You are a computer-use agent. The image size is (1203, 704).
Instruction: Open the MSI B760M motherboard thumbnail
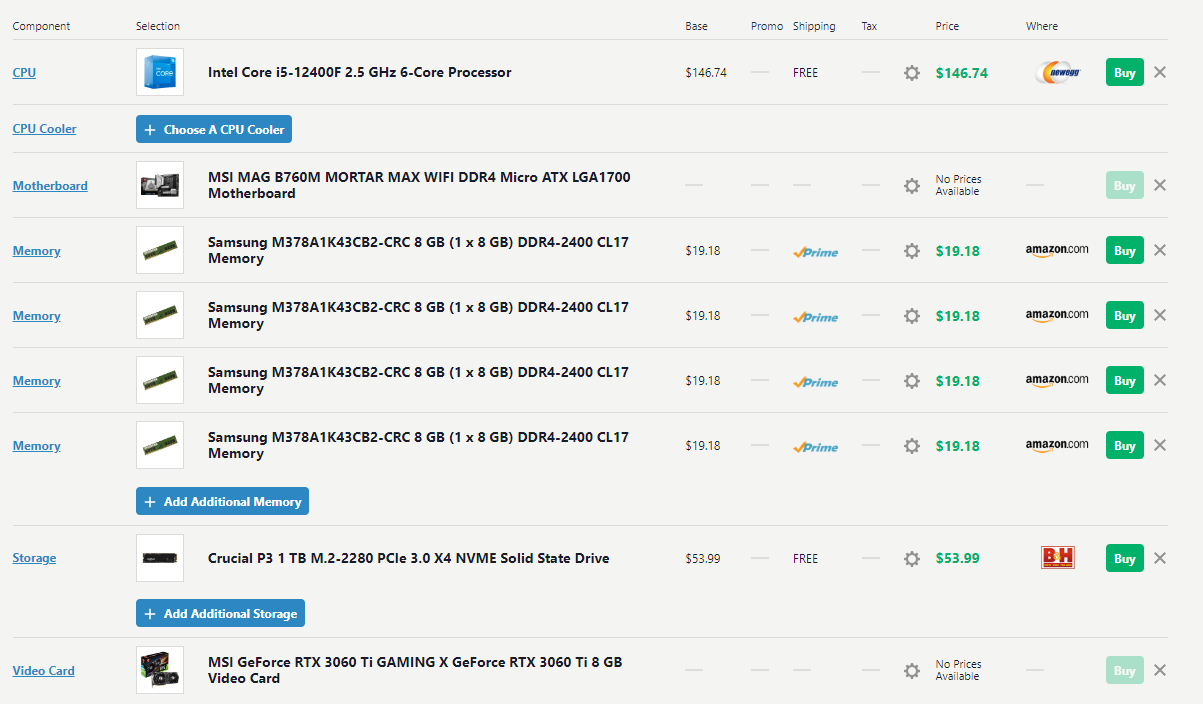160,185
